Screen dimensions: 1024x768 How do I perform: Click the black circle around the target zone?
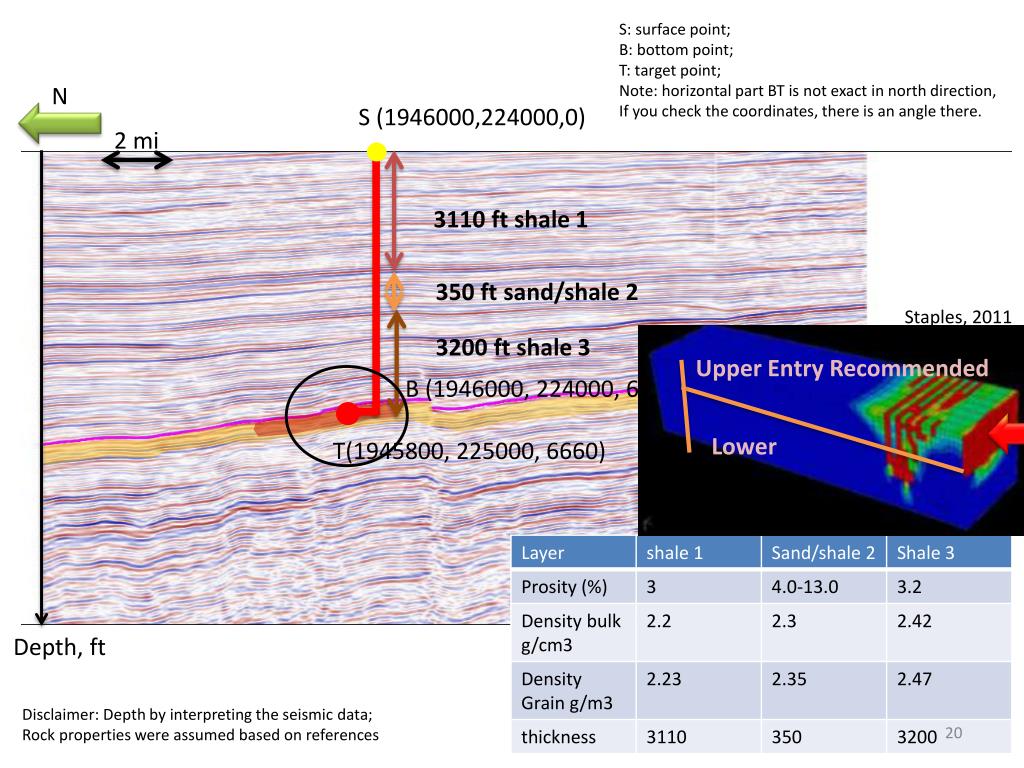pos(347,415)
